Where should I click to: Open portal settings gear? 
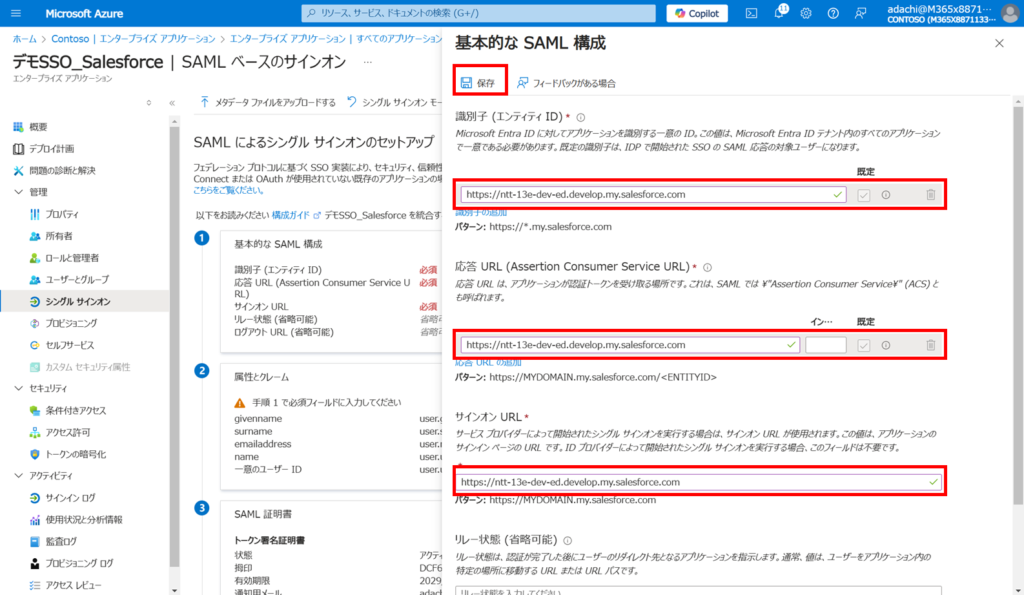(x=806, y=13)
